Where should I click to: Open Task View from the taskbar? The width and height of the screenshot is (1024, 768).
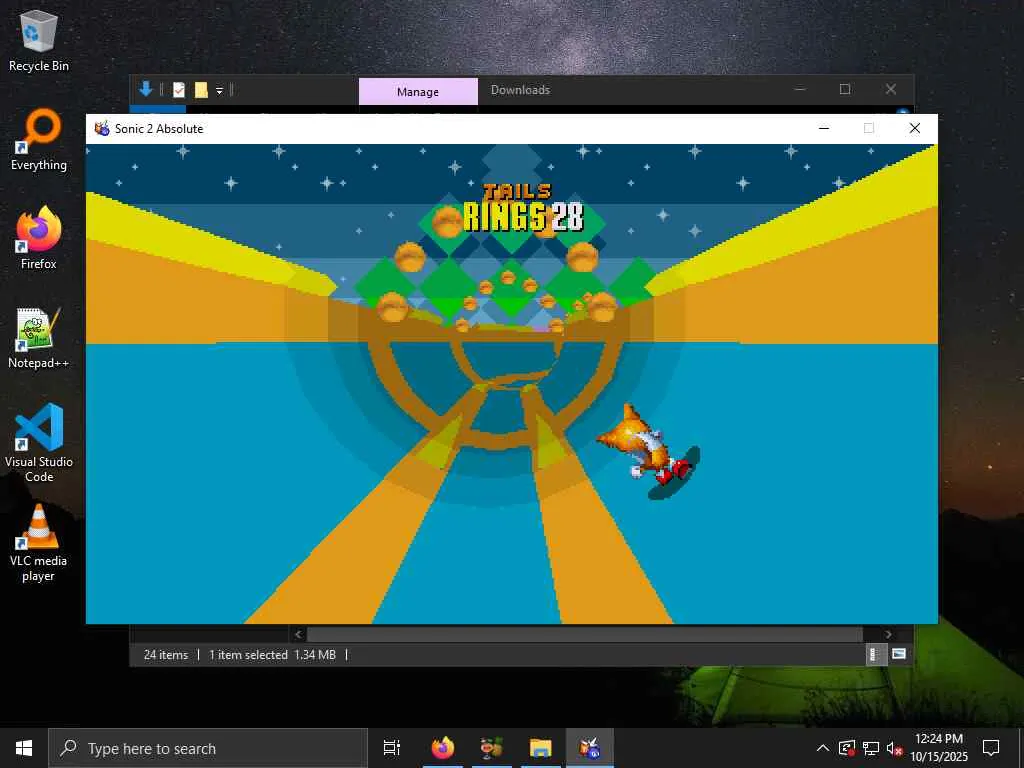coord(392,748)
